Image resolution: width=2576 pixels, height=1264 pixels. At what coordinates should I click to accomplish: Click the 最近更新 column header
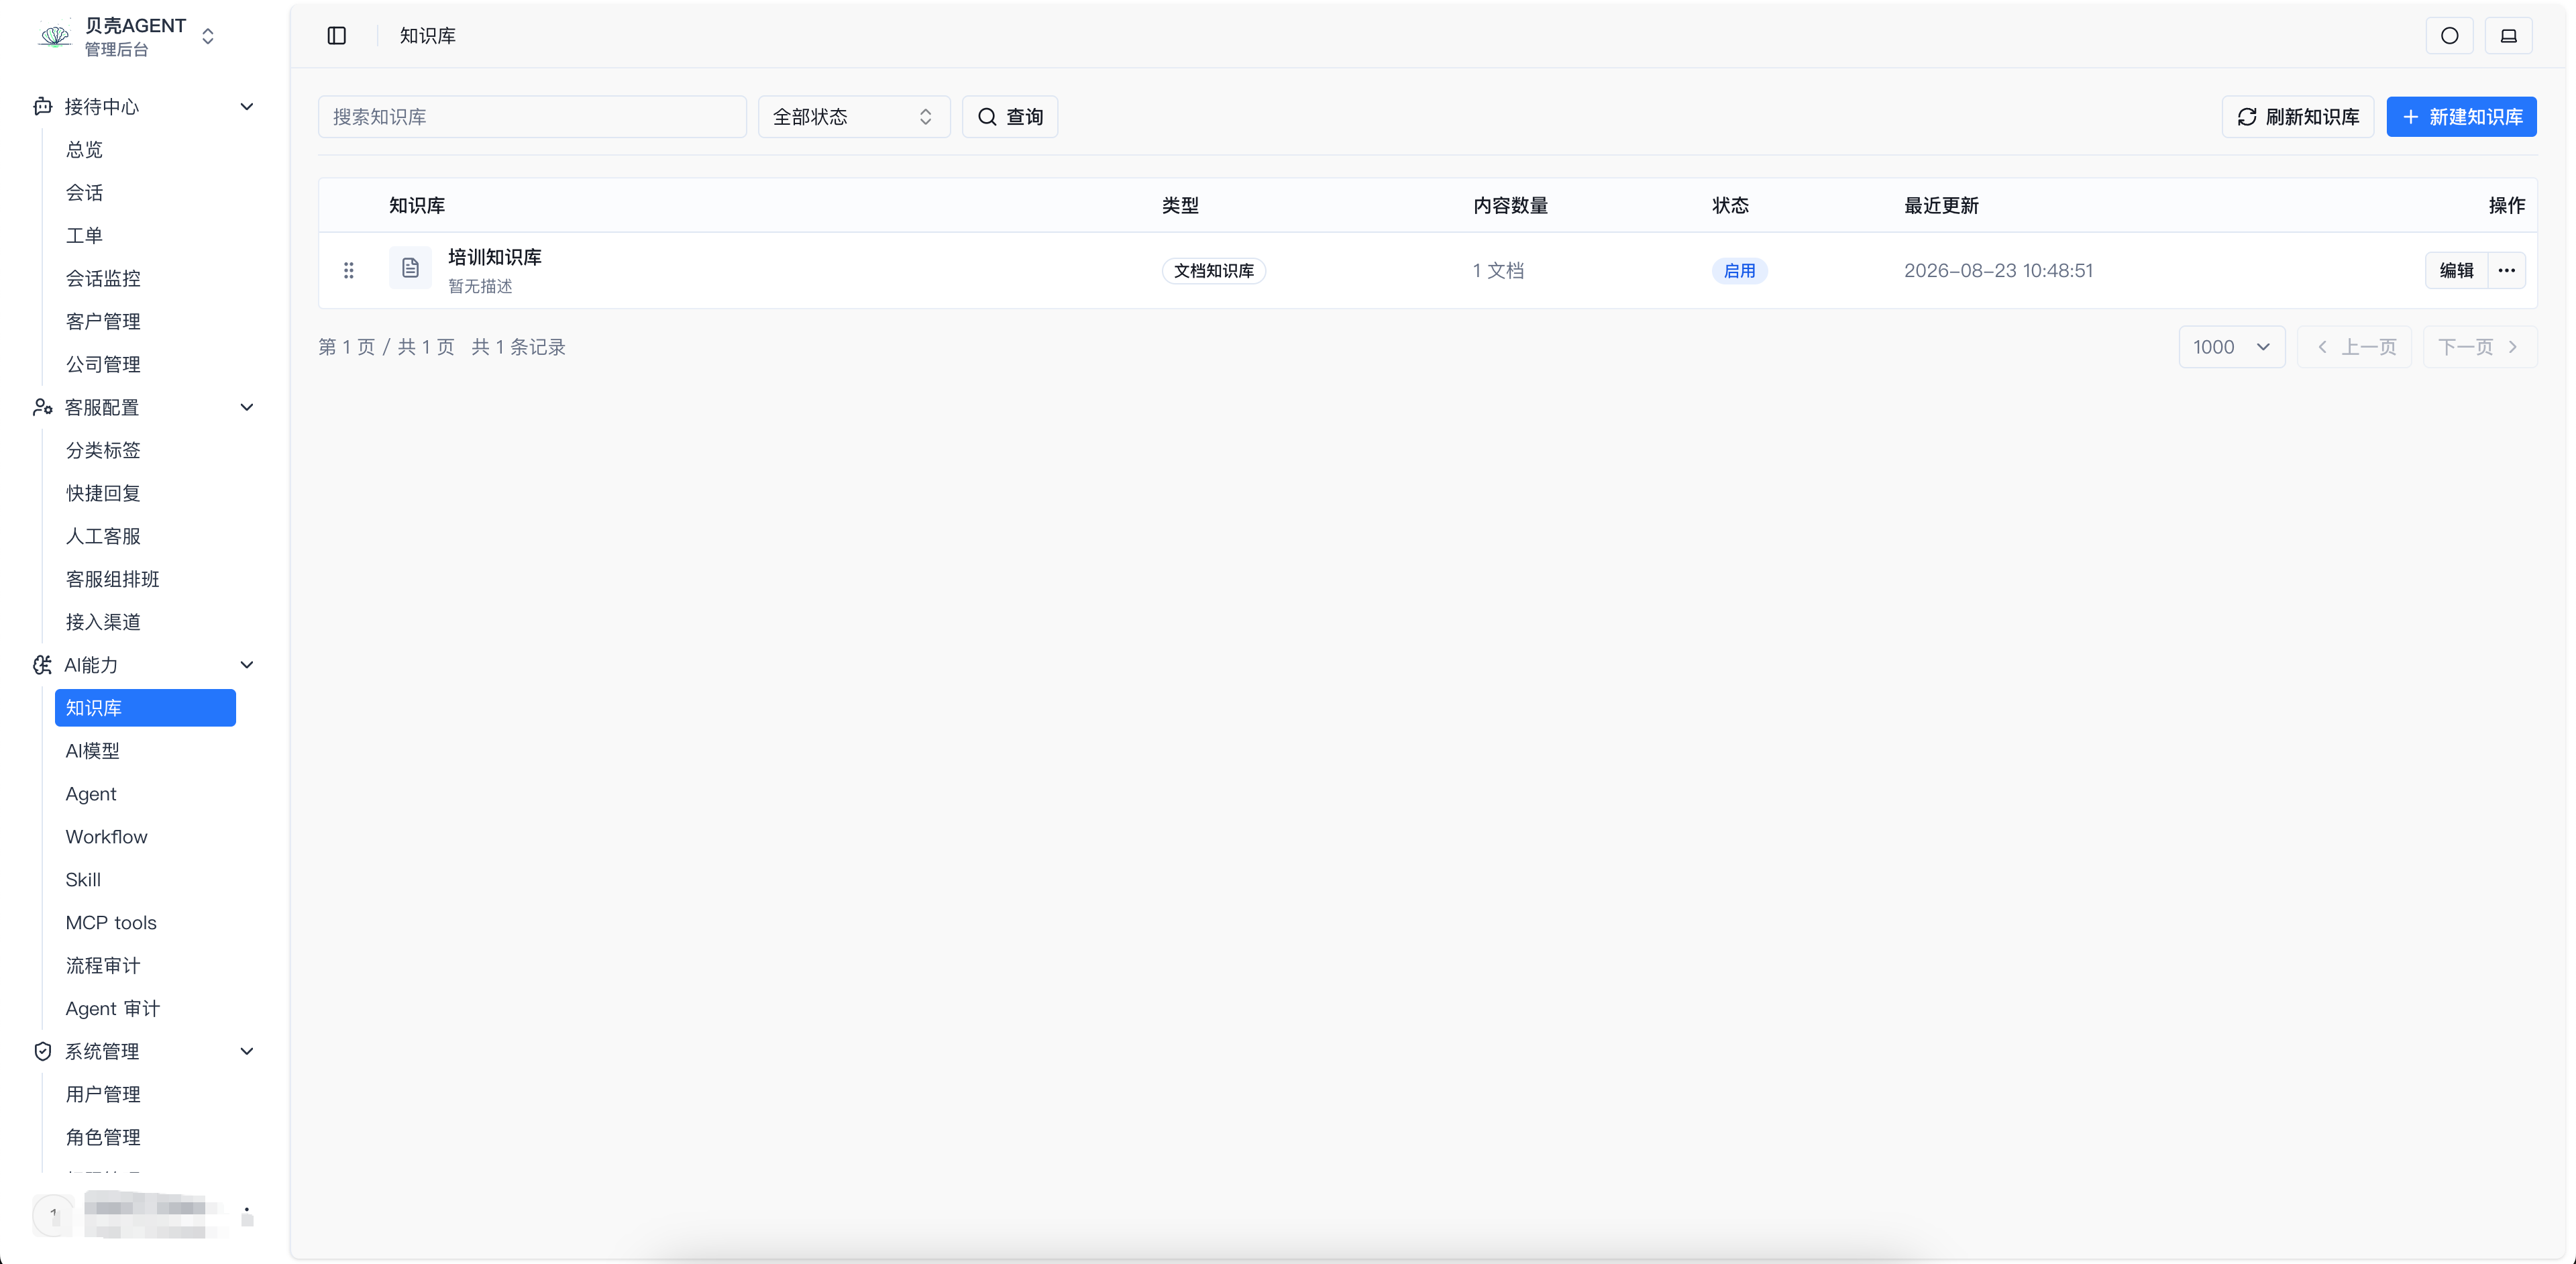tap(1941, 205)
